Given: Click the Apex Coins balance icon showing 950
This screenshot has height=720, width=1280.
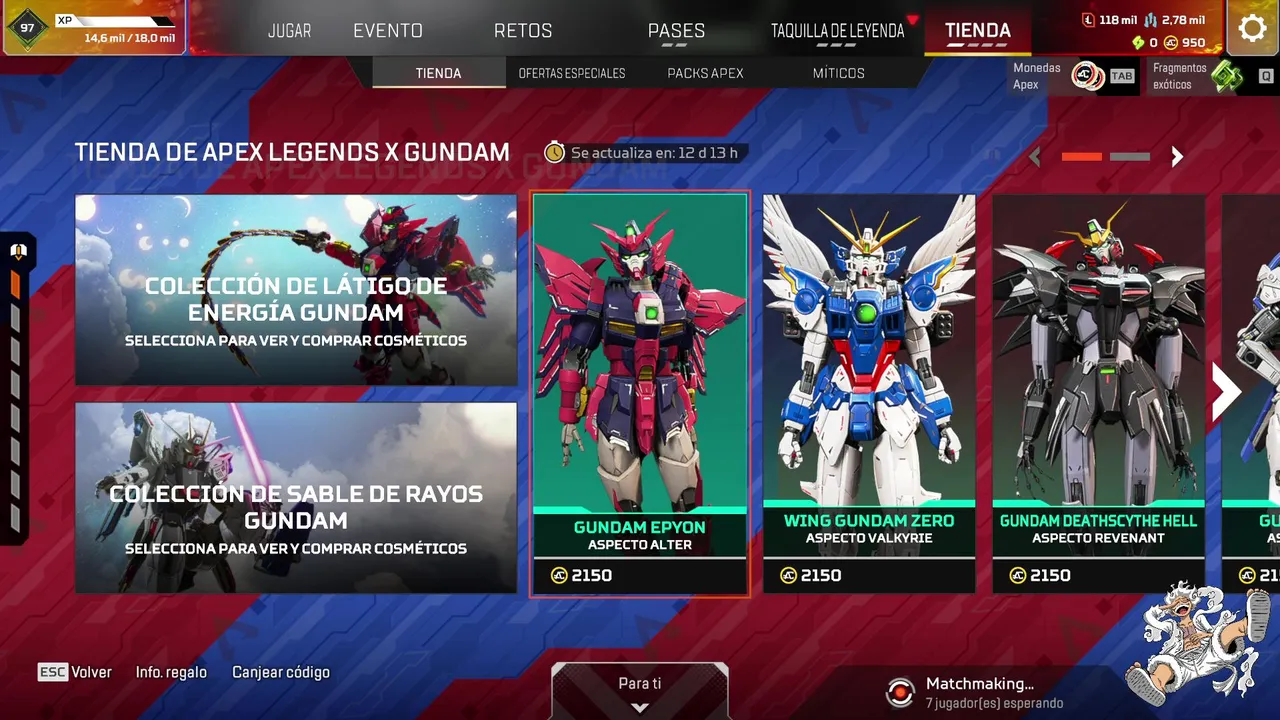Looking at the screenshot, I should 1170,43.
